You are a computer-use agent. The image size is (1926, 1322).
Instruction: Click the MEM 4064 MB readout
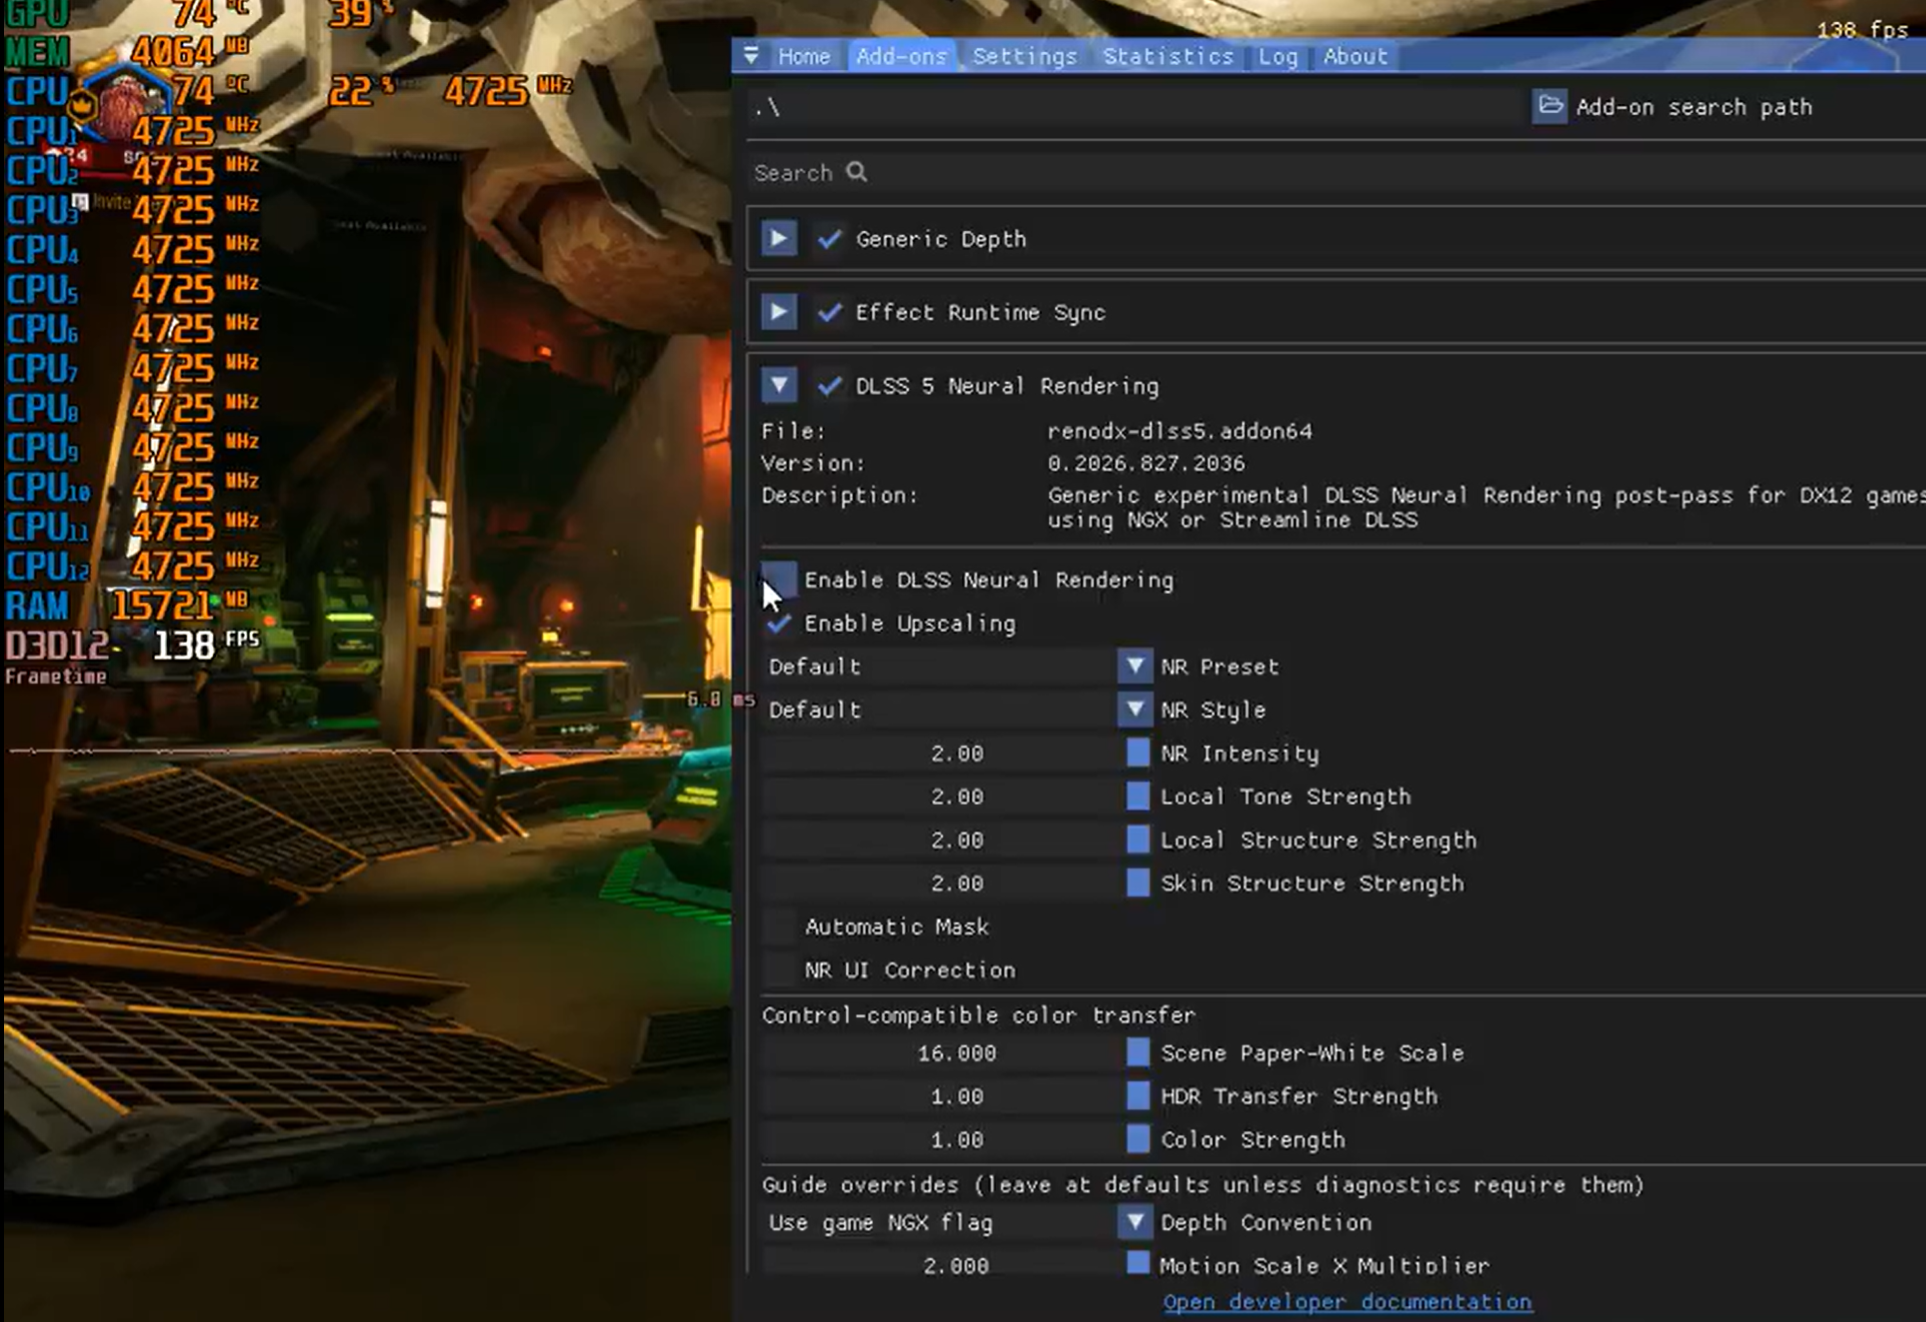coord(127,51)
